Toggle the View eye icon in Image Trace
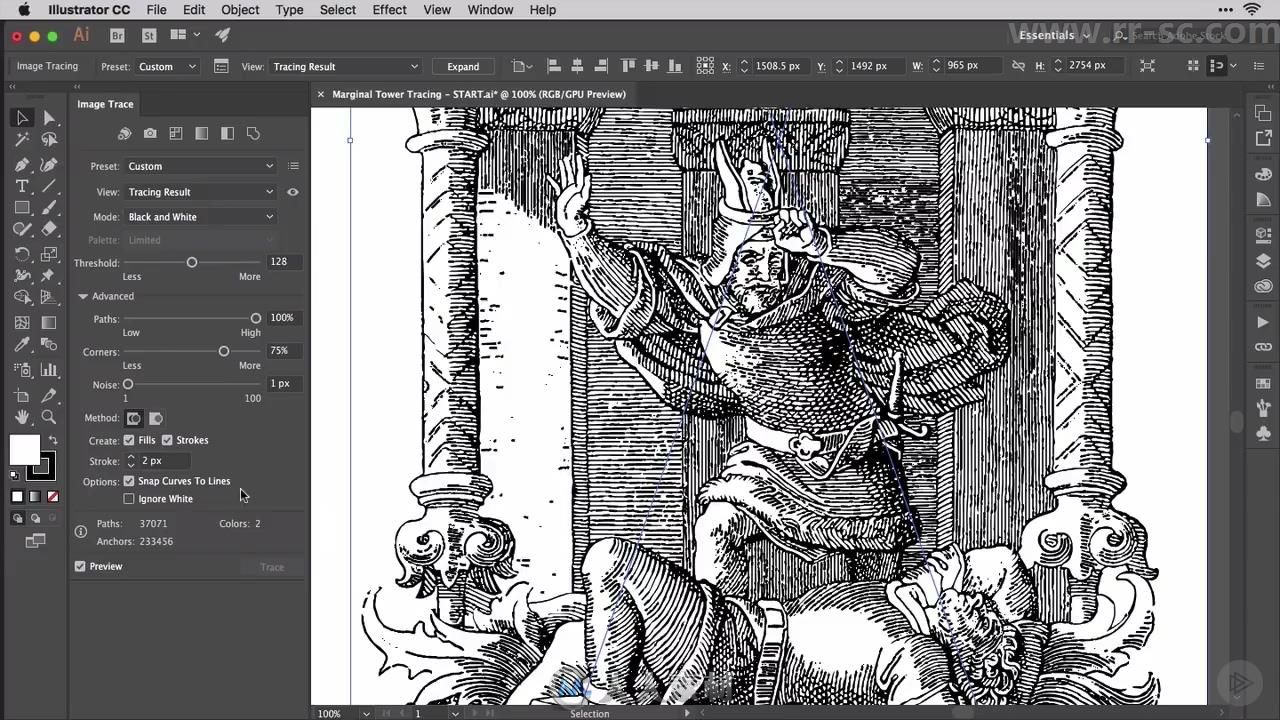The image size is (1280, 720). (293, 192)
